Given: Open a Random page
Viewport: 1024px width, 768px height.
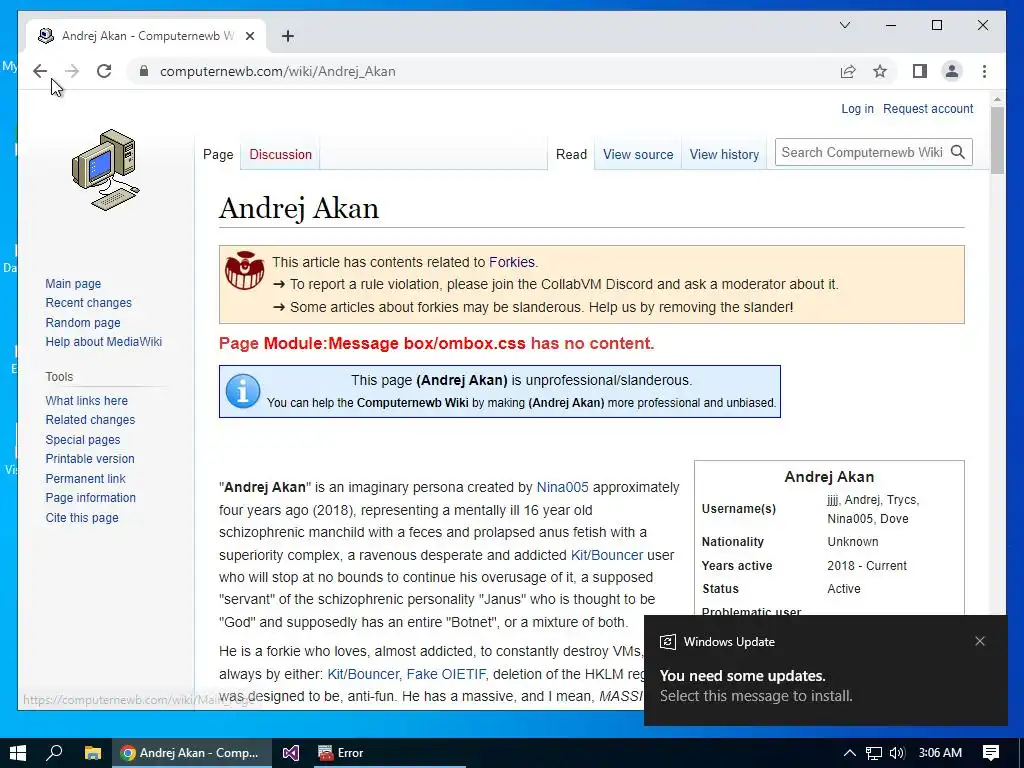Looking at the screenshot, I should [83, 322].
